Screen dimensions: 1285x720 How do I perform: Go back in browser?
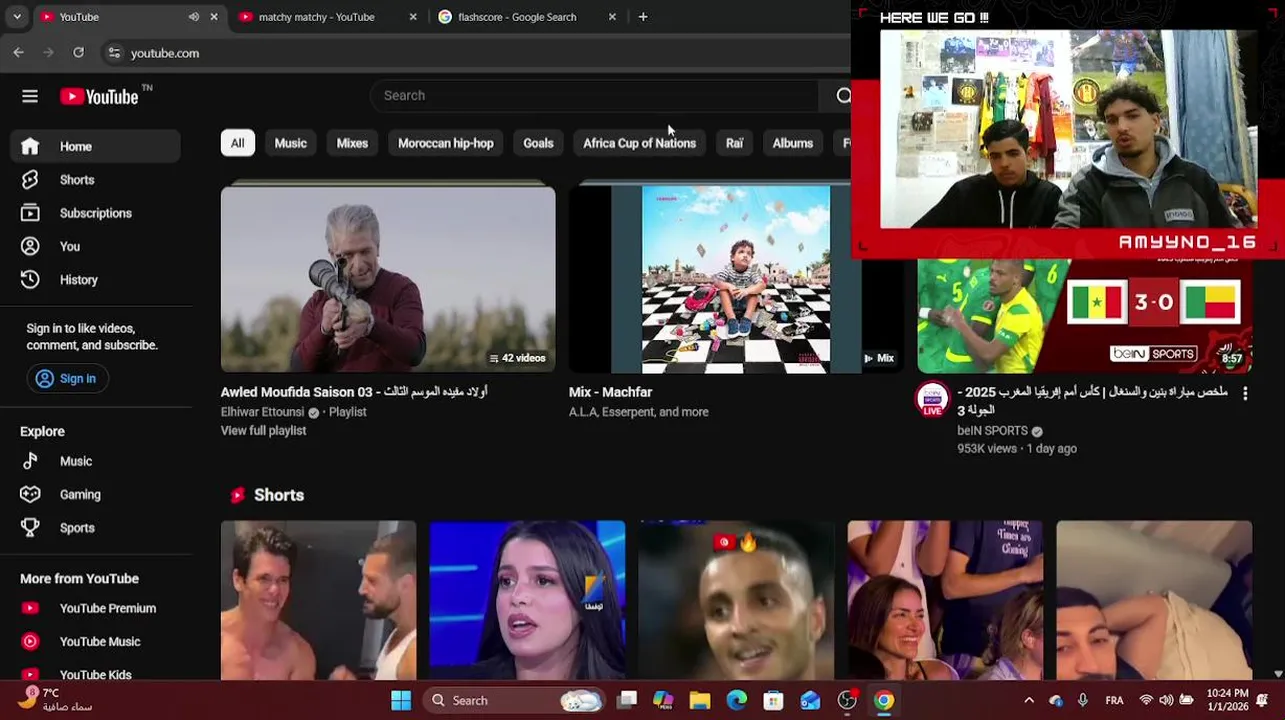pos(18,52)
